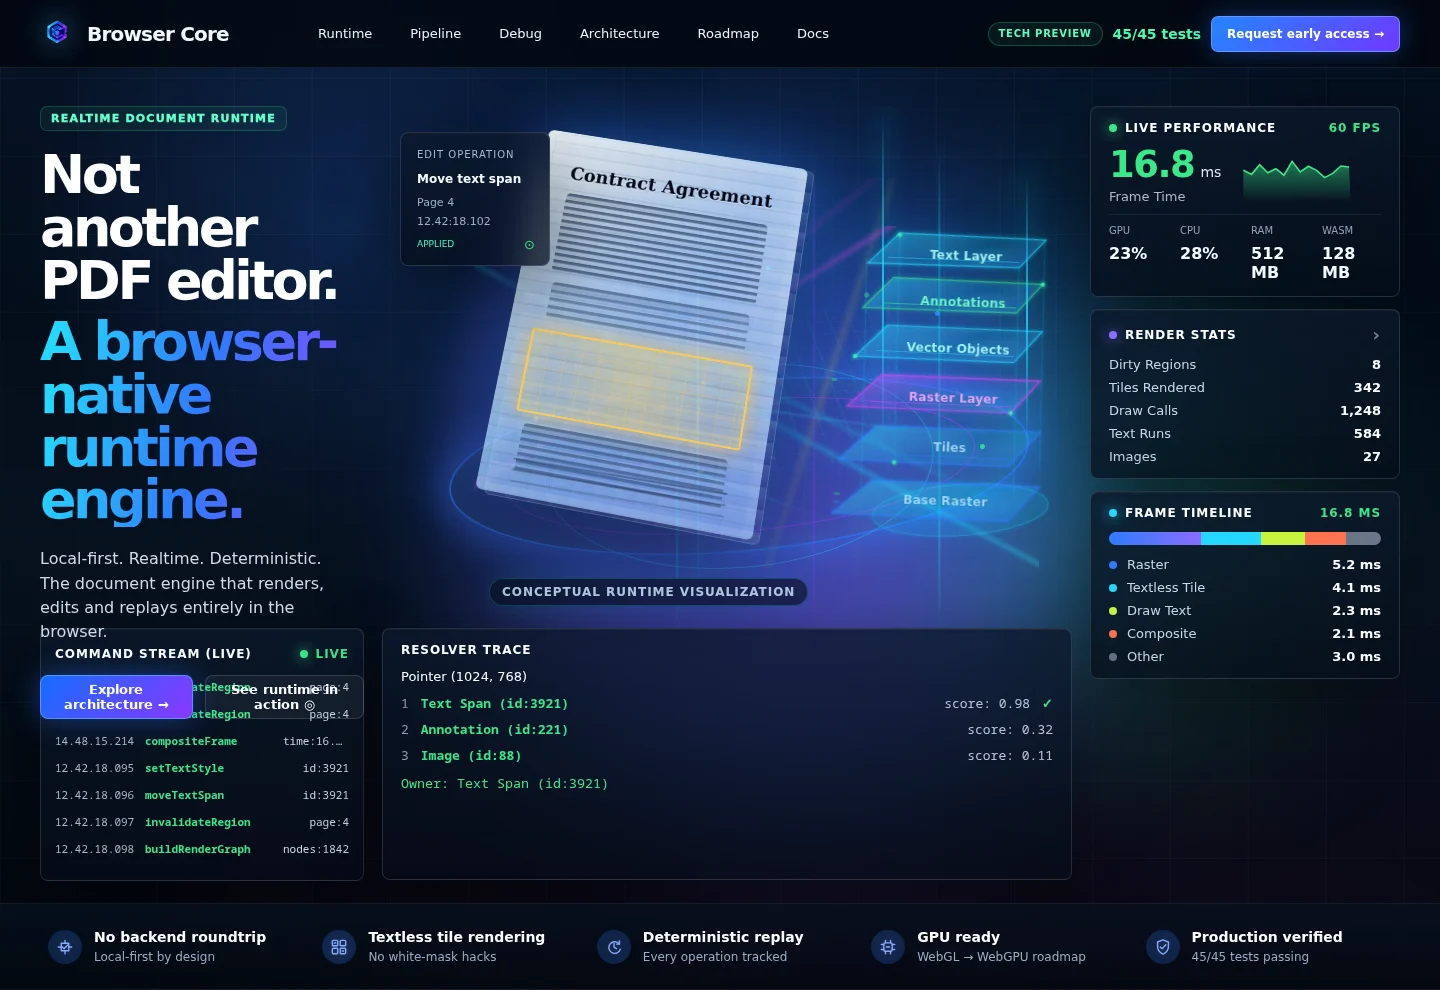Screen dimensions: 1440x990
Task: Click the Text Runs 584 row
Action: click(x=1245, y=434)
